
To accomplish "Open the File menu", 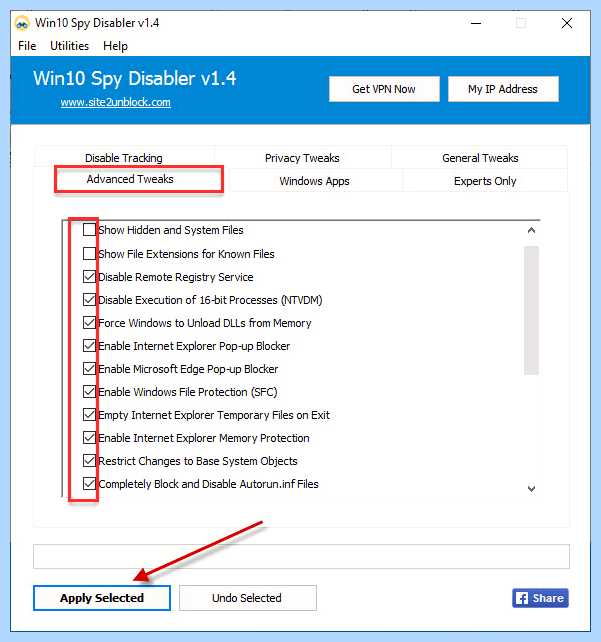I will coord(27,46).
